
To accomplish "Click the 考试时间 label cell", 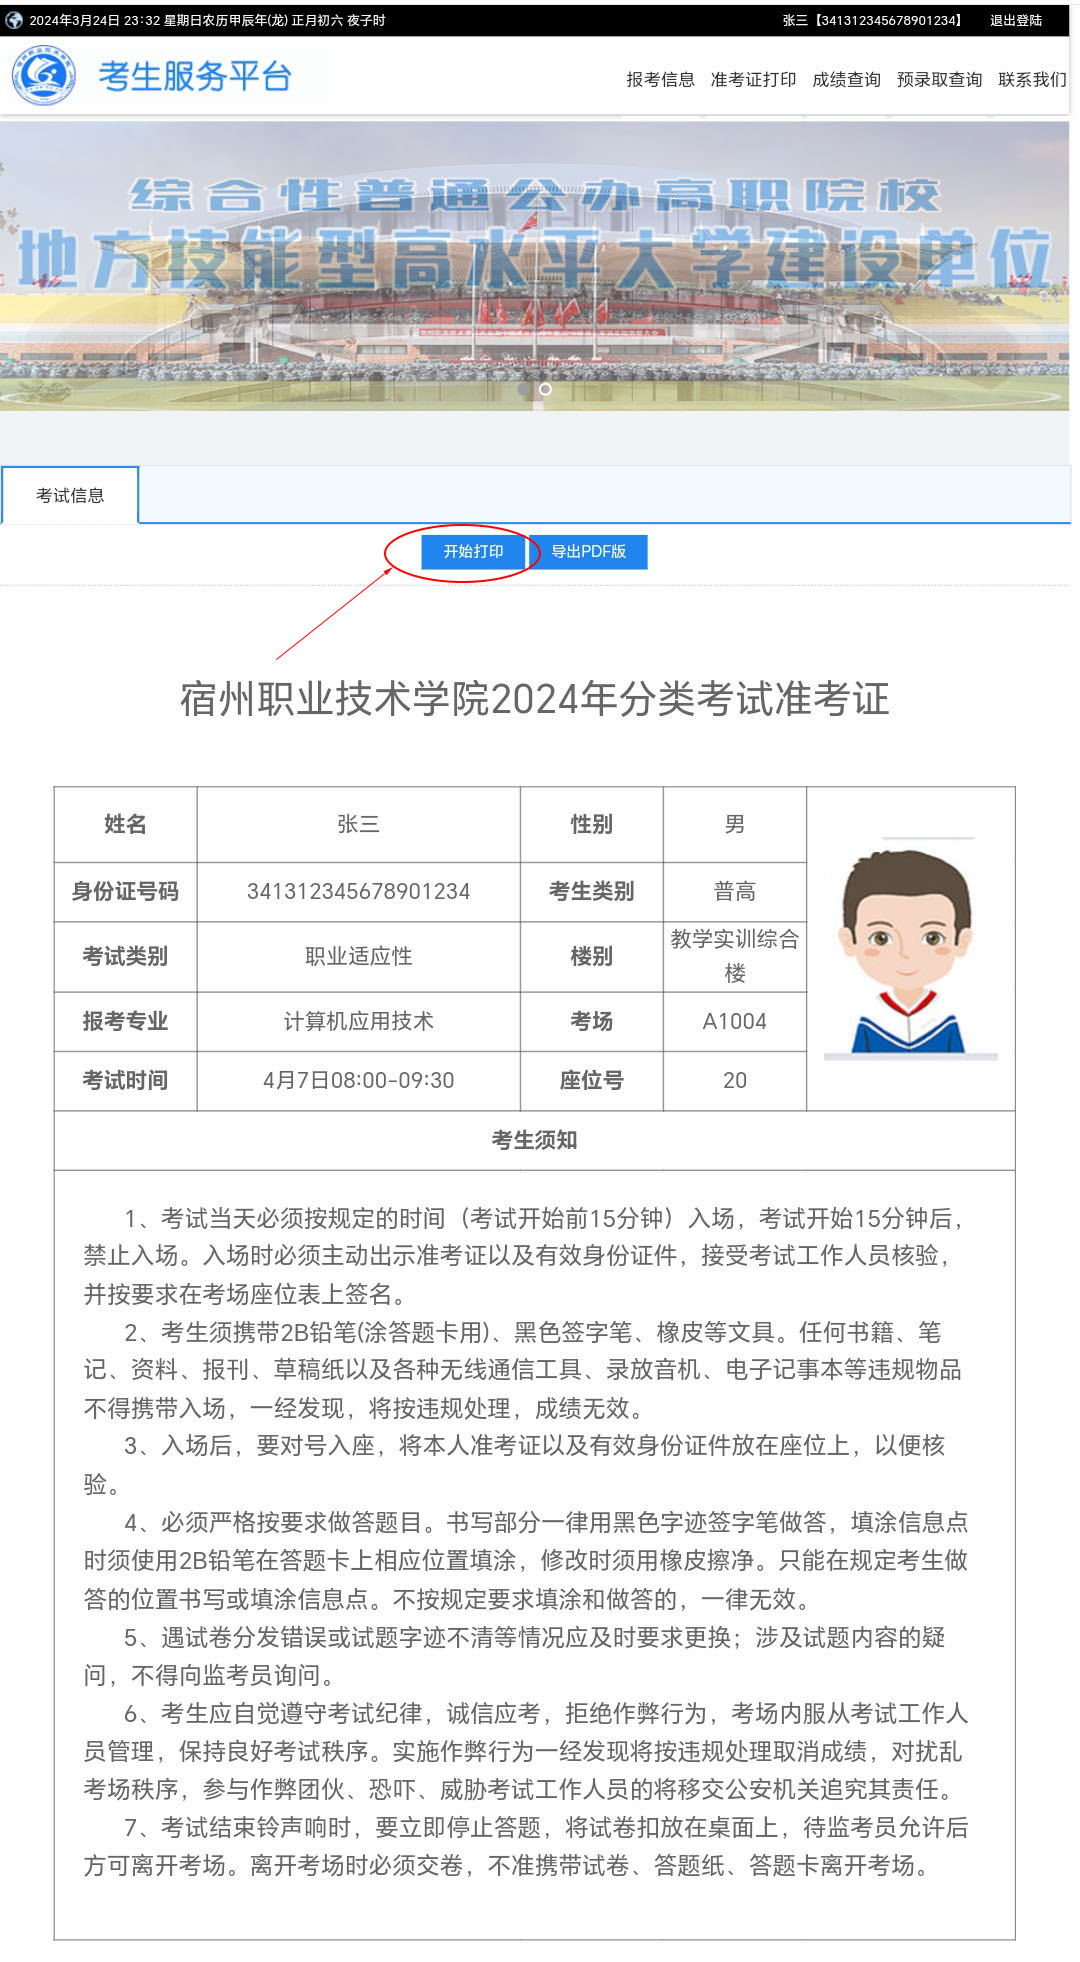I will click(125, 1080).
